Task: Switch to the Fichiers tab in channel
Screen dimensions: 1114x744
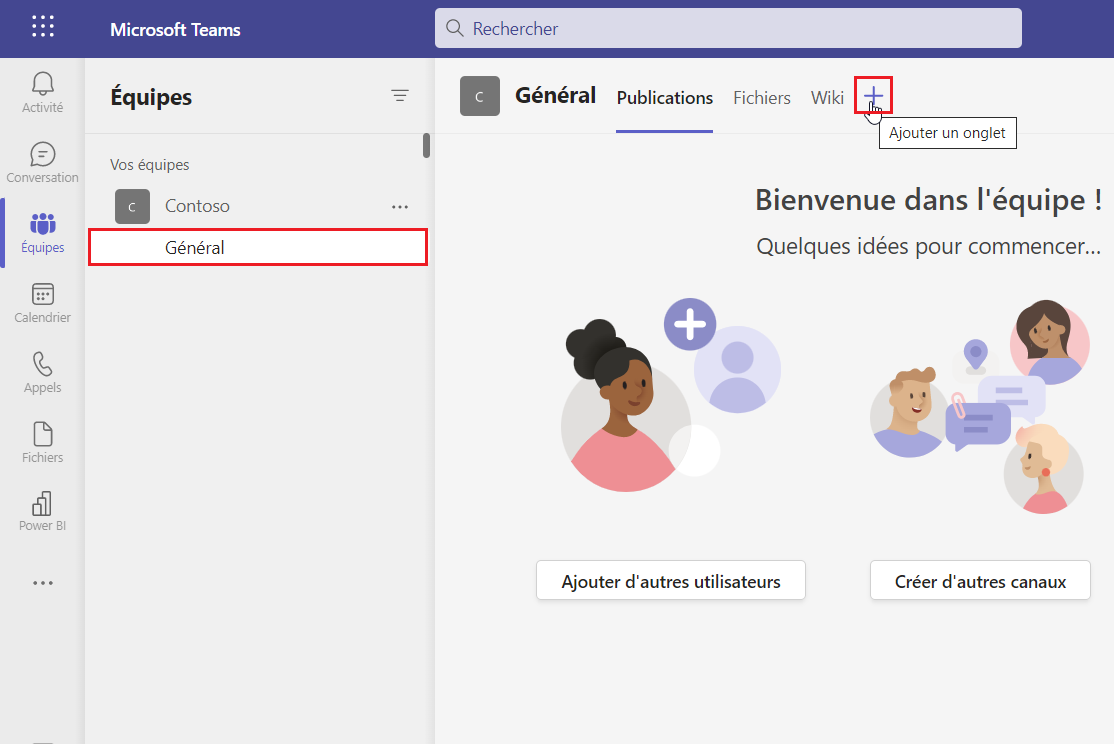Action: click(x=762, y=97)
